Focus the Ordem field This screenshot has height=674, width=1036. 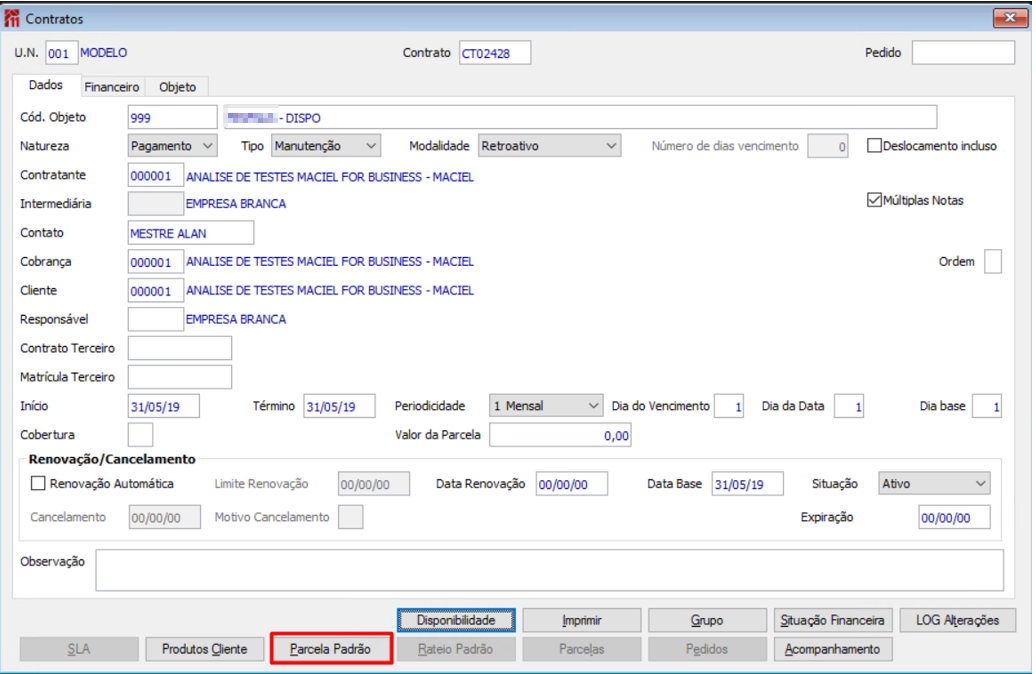pyautogui.click(x=993, y=261)
